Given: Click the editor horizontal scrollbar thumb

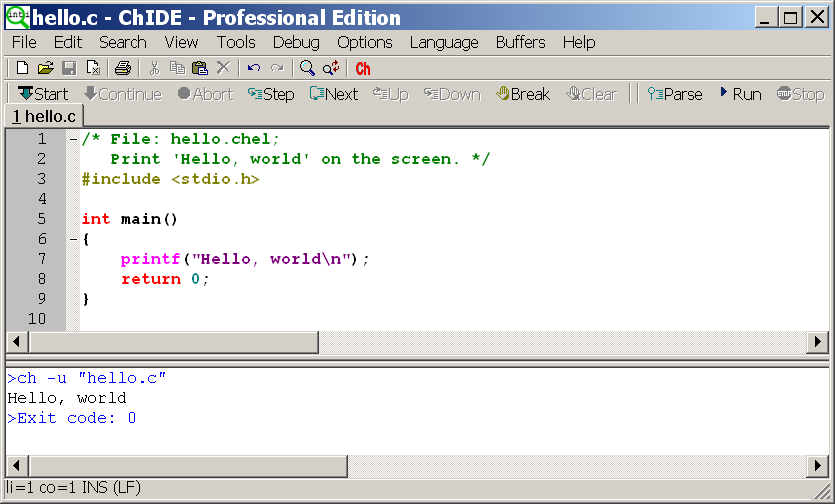Looking at the screenshot, I should (174, 342).
